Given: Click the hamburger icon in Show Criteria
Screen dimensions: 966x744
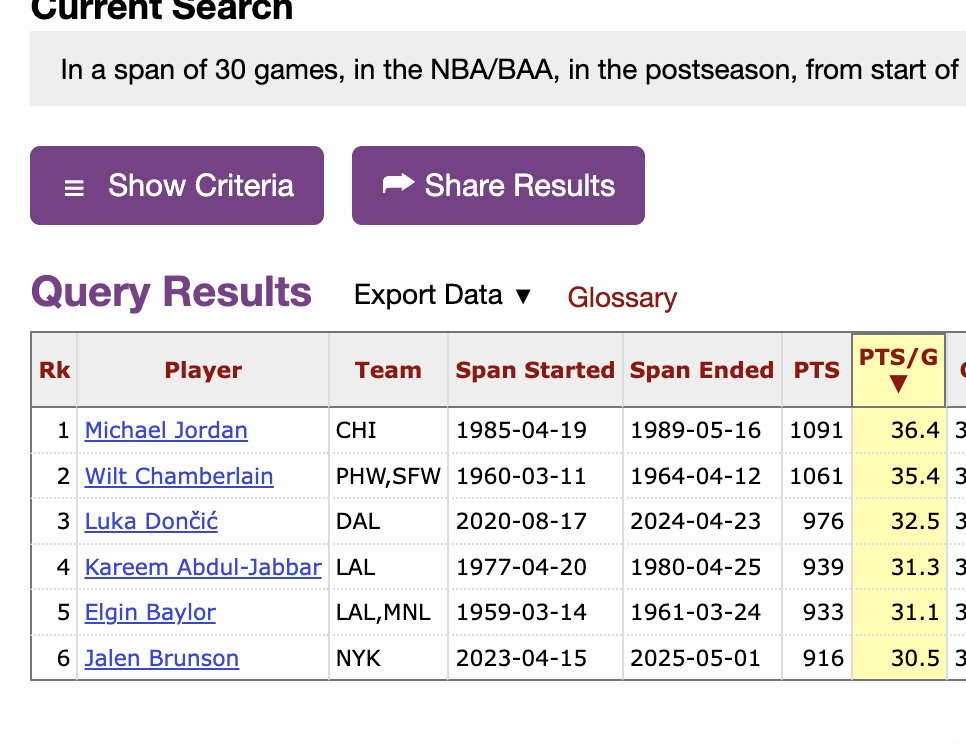Looking at the screenshot, I should [x=74, y=188].
